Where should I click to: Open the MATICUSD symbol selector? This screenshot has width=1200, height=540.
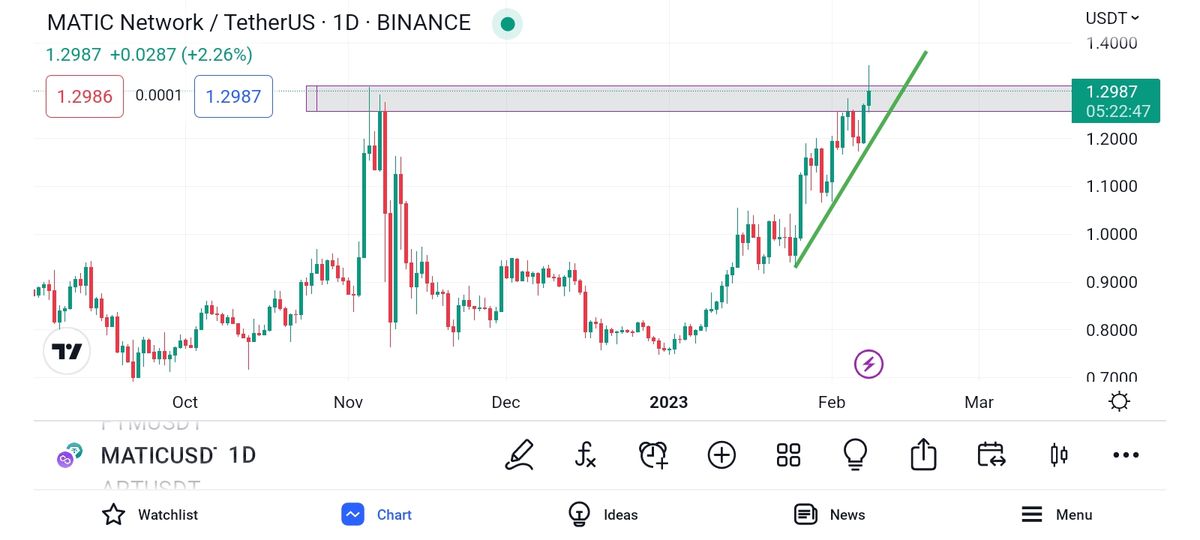click(x=158, y=456)
